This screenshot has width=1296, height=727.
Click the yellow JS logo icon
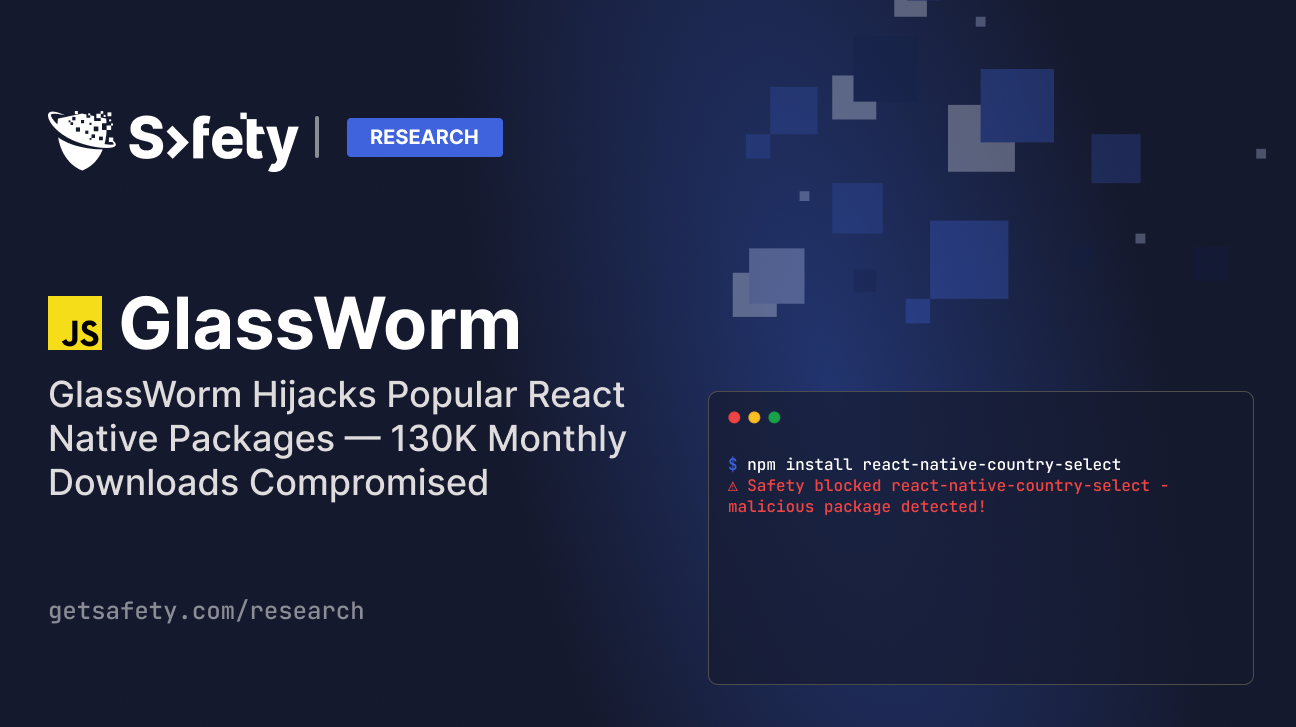click(75, 323)
